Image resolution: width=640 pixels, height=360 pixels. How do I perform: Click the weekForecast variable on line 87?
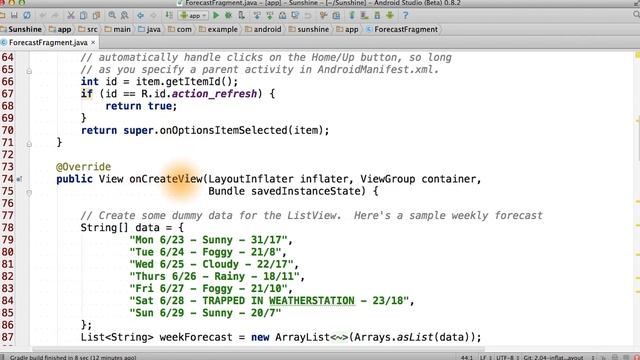196,338
